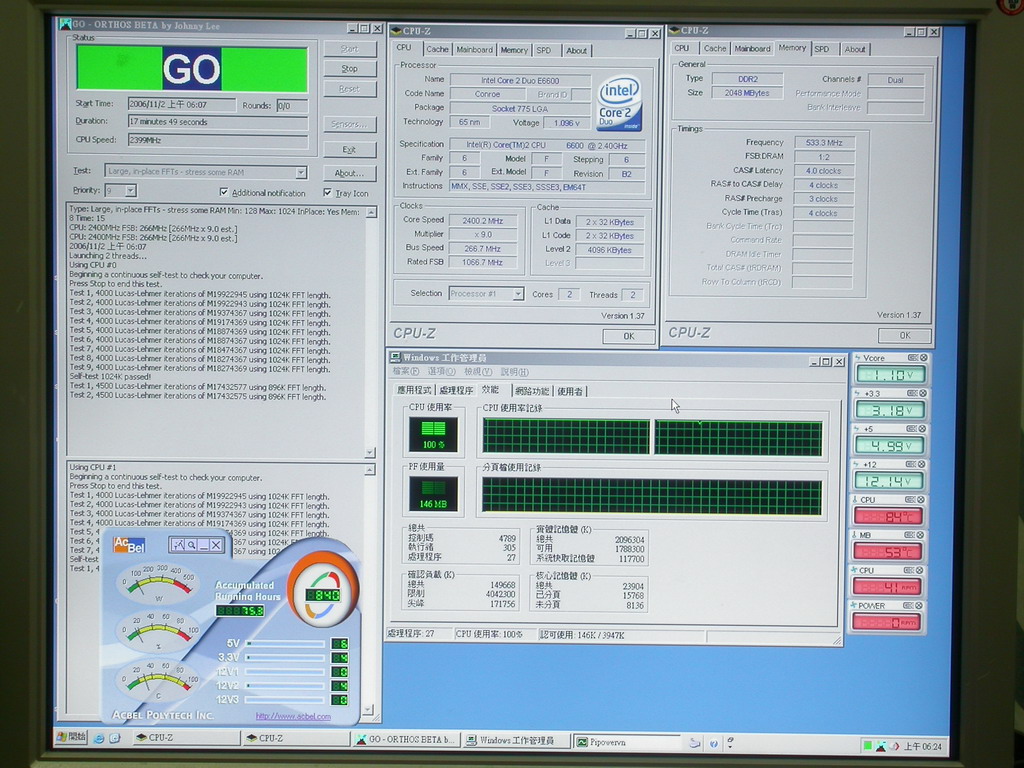The width and height of the screenshot is (1024, 768).
Task: Click Accumulated Running Hours display
Action: tap(240, 611)
